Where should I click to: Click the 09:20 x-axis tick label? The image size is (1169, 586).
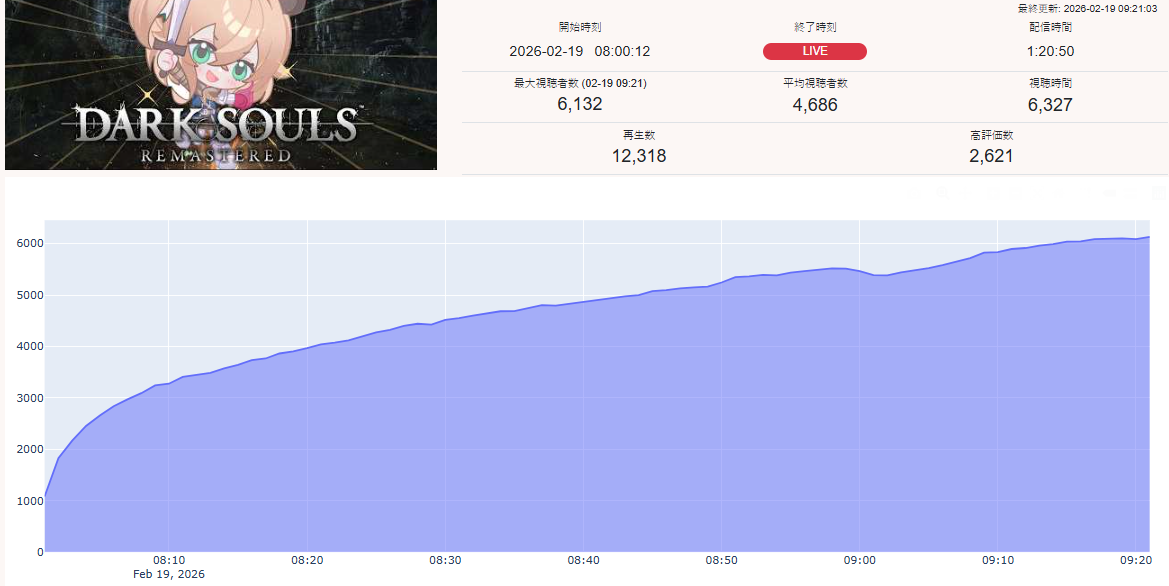1135,560
